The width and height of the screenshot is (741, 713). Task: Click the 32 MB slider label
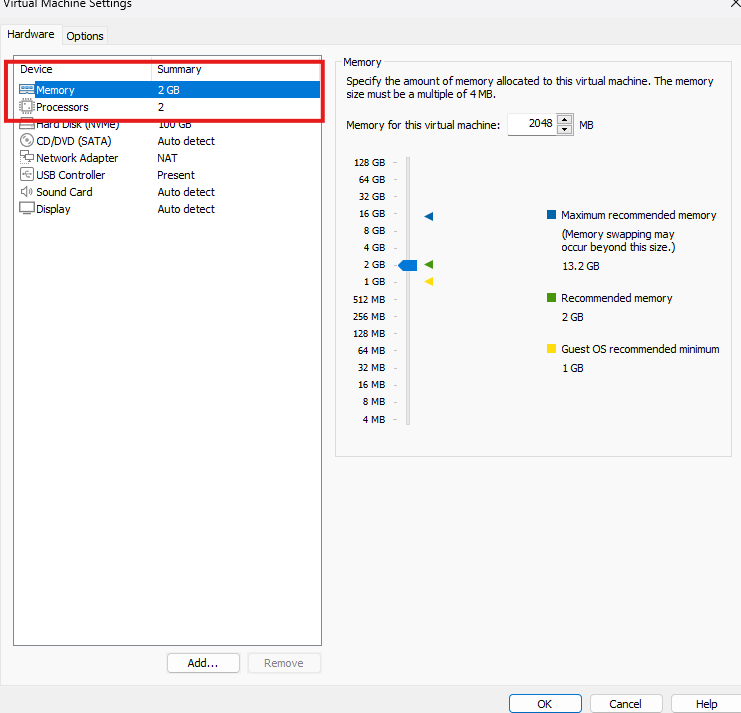point(371,368)
